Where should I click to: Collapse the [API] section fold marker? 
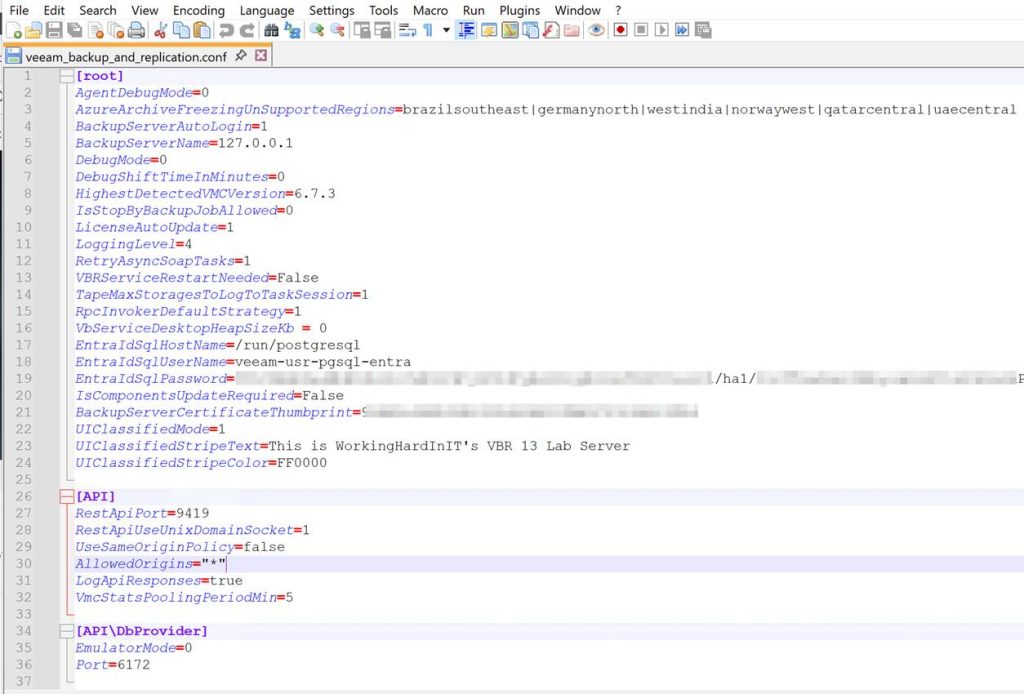(67, 496)
